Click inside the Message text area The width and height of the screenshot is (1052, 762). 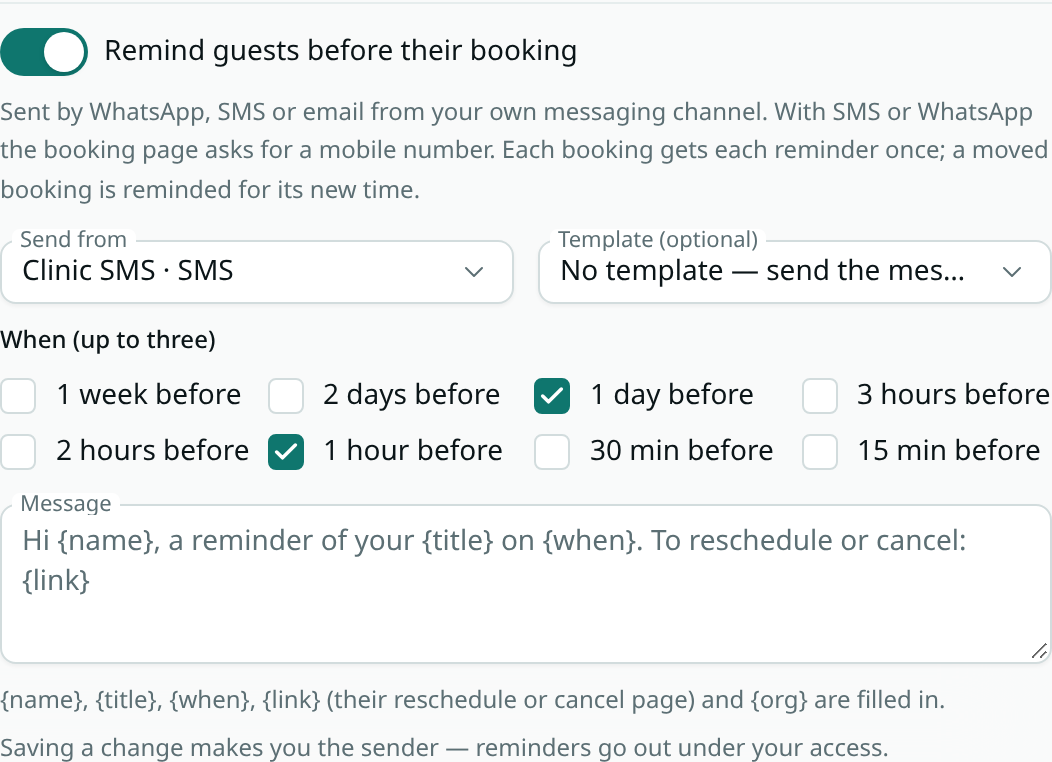coord(526,584)
